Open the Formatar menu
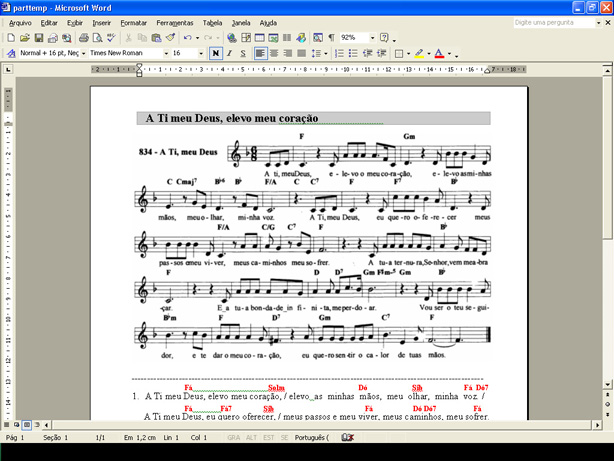 click(134, 23)
